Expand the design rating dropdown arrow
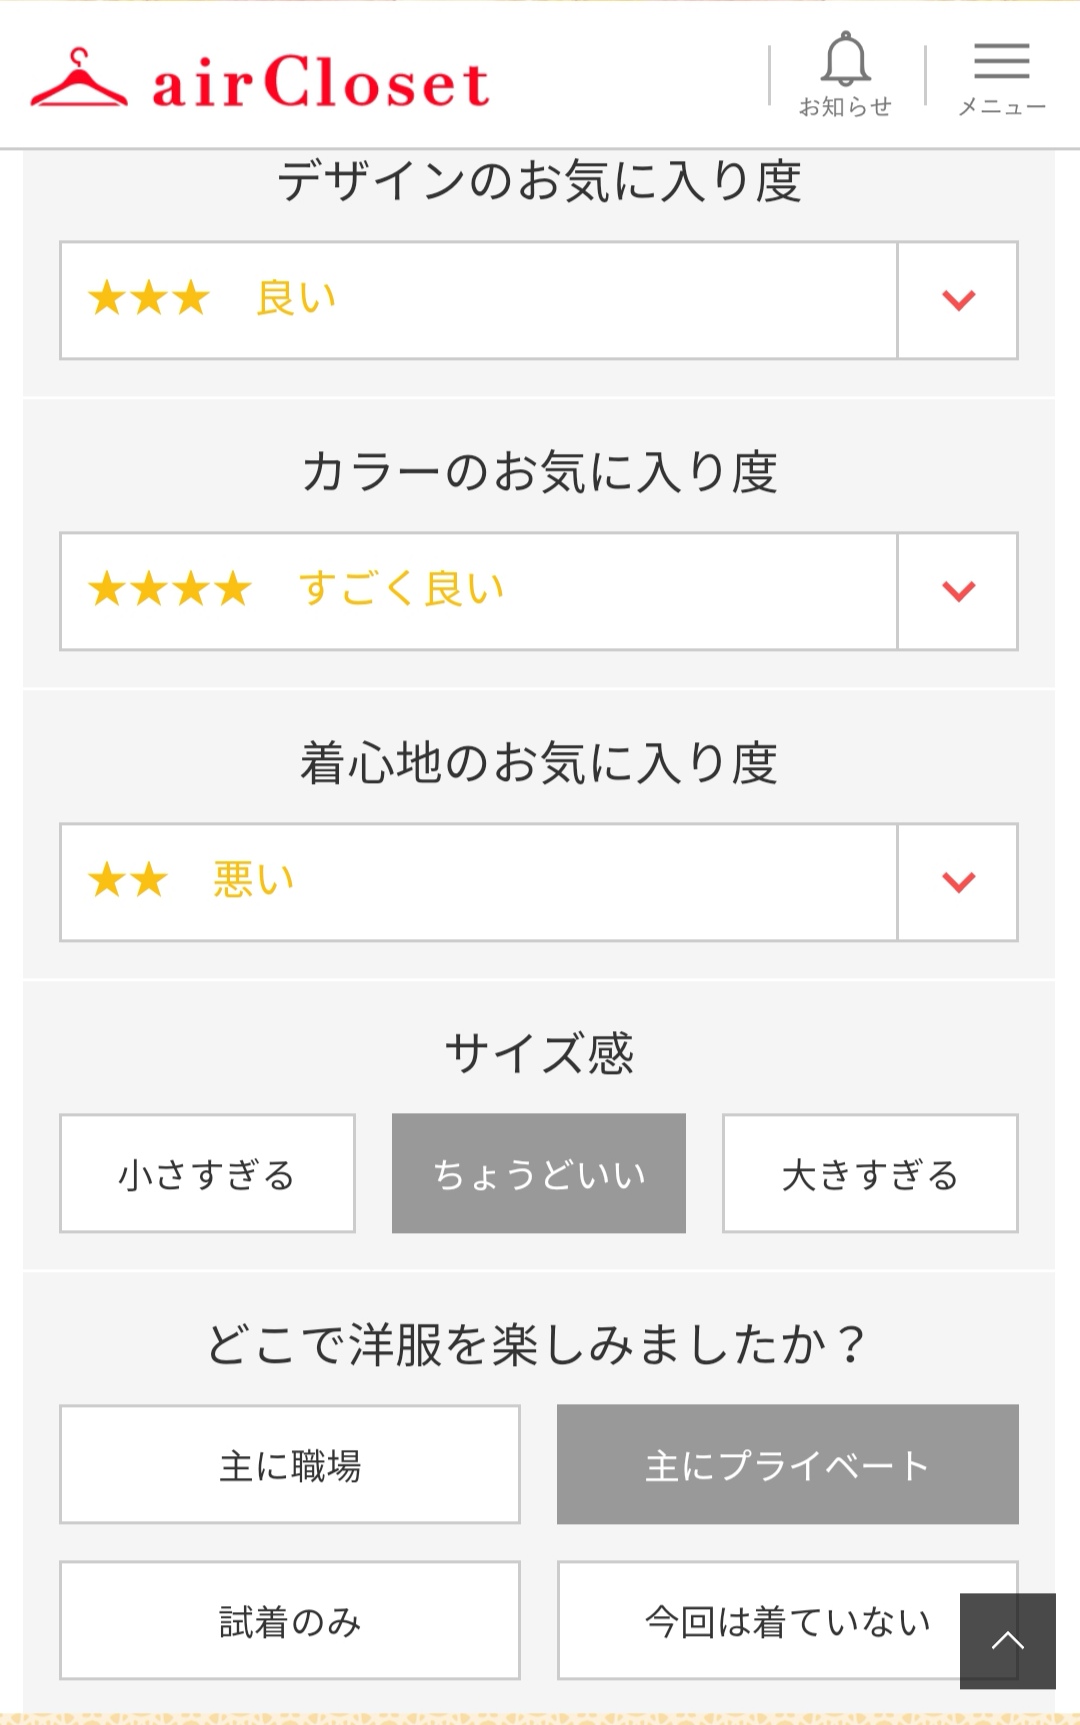The width and height of the screenshot is (1080, 1725). click(958, 300)
